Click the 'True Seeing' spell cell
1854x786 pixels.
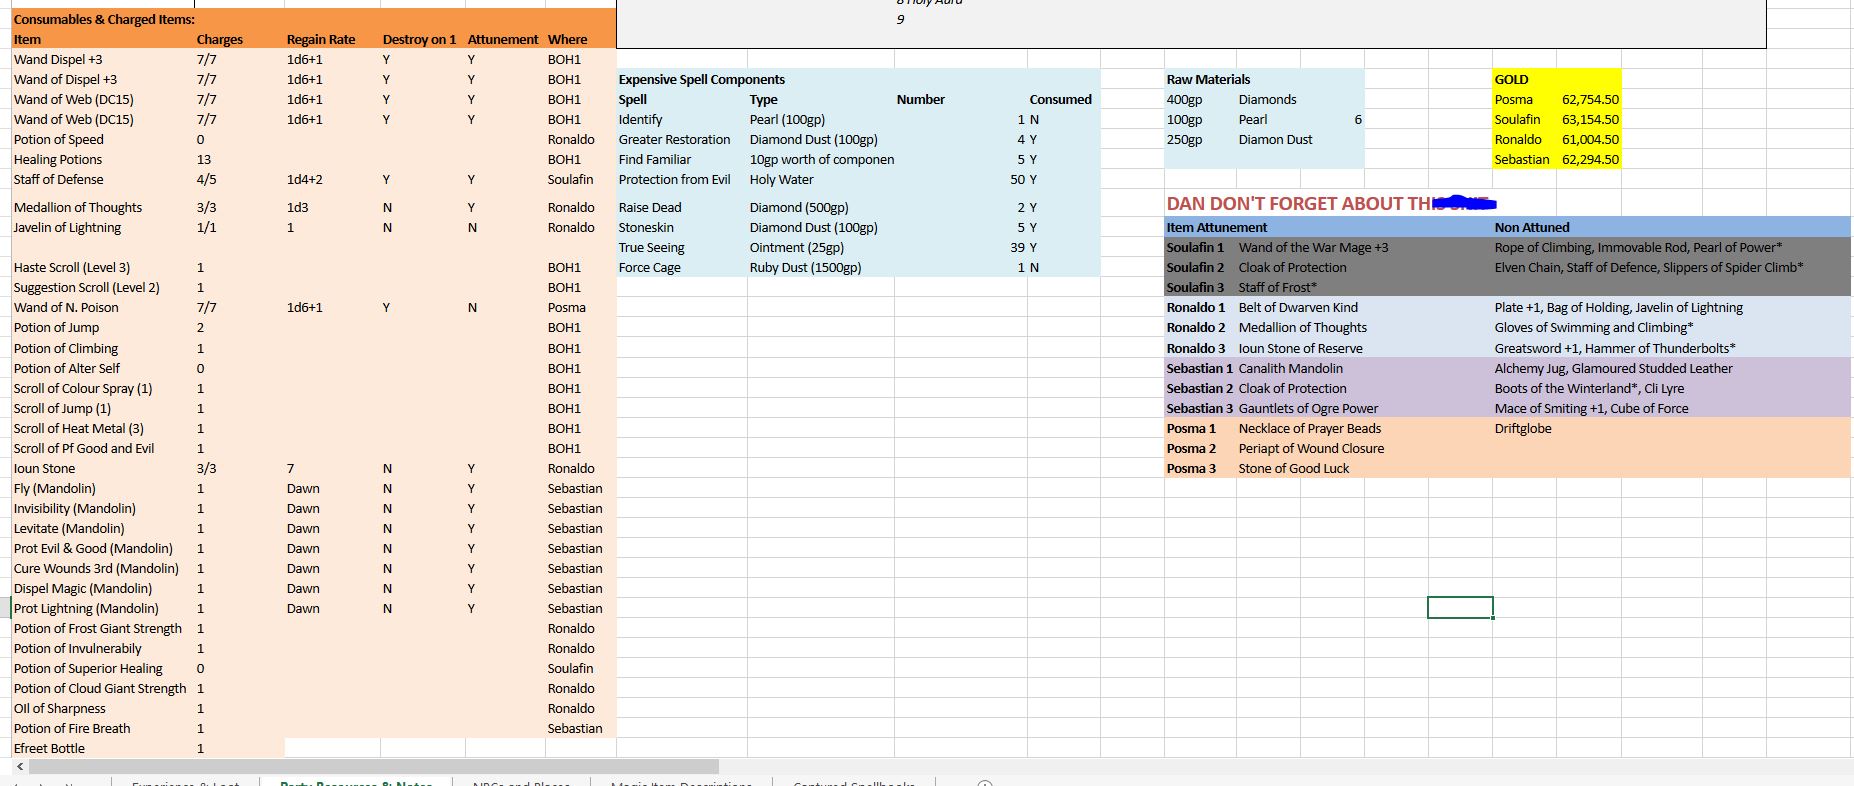[652, 247]
